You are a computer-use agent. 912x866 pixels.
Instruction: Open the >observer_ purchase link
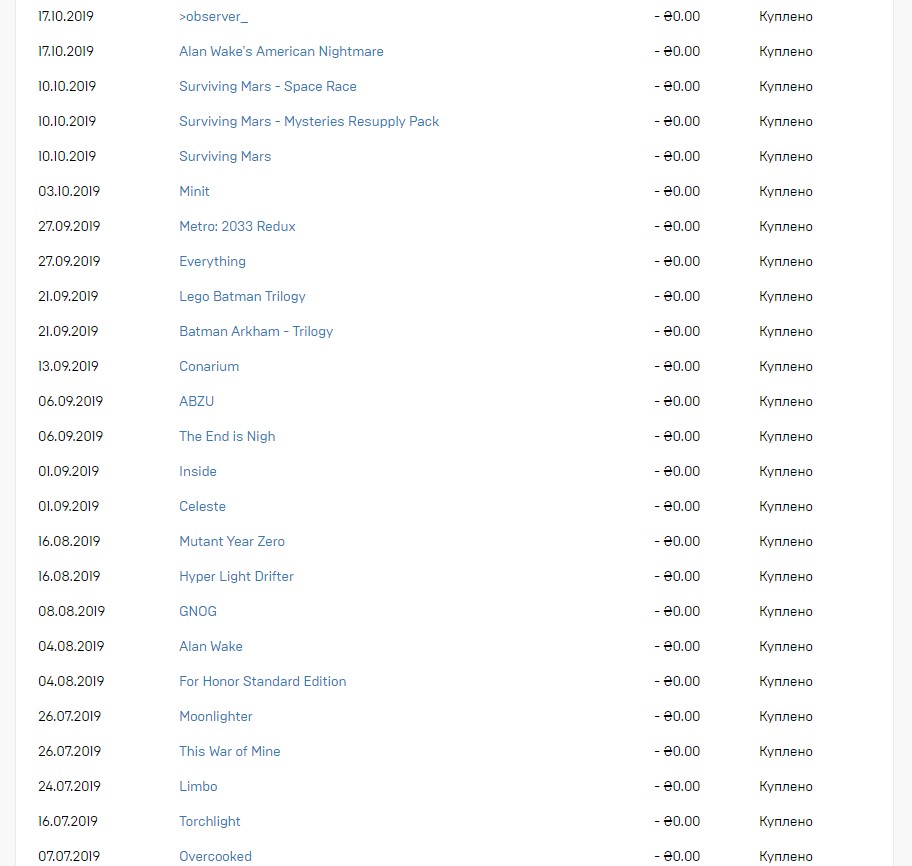click(213, 17)
